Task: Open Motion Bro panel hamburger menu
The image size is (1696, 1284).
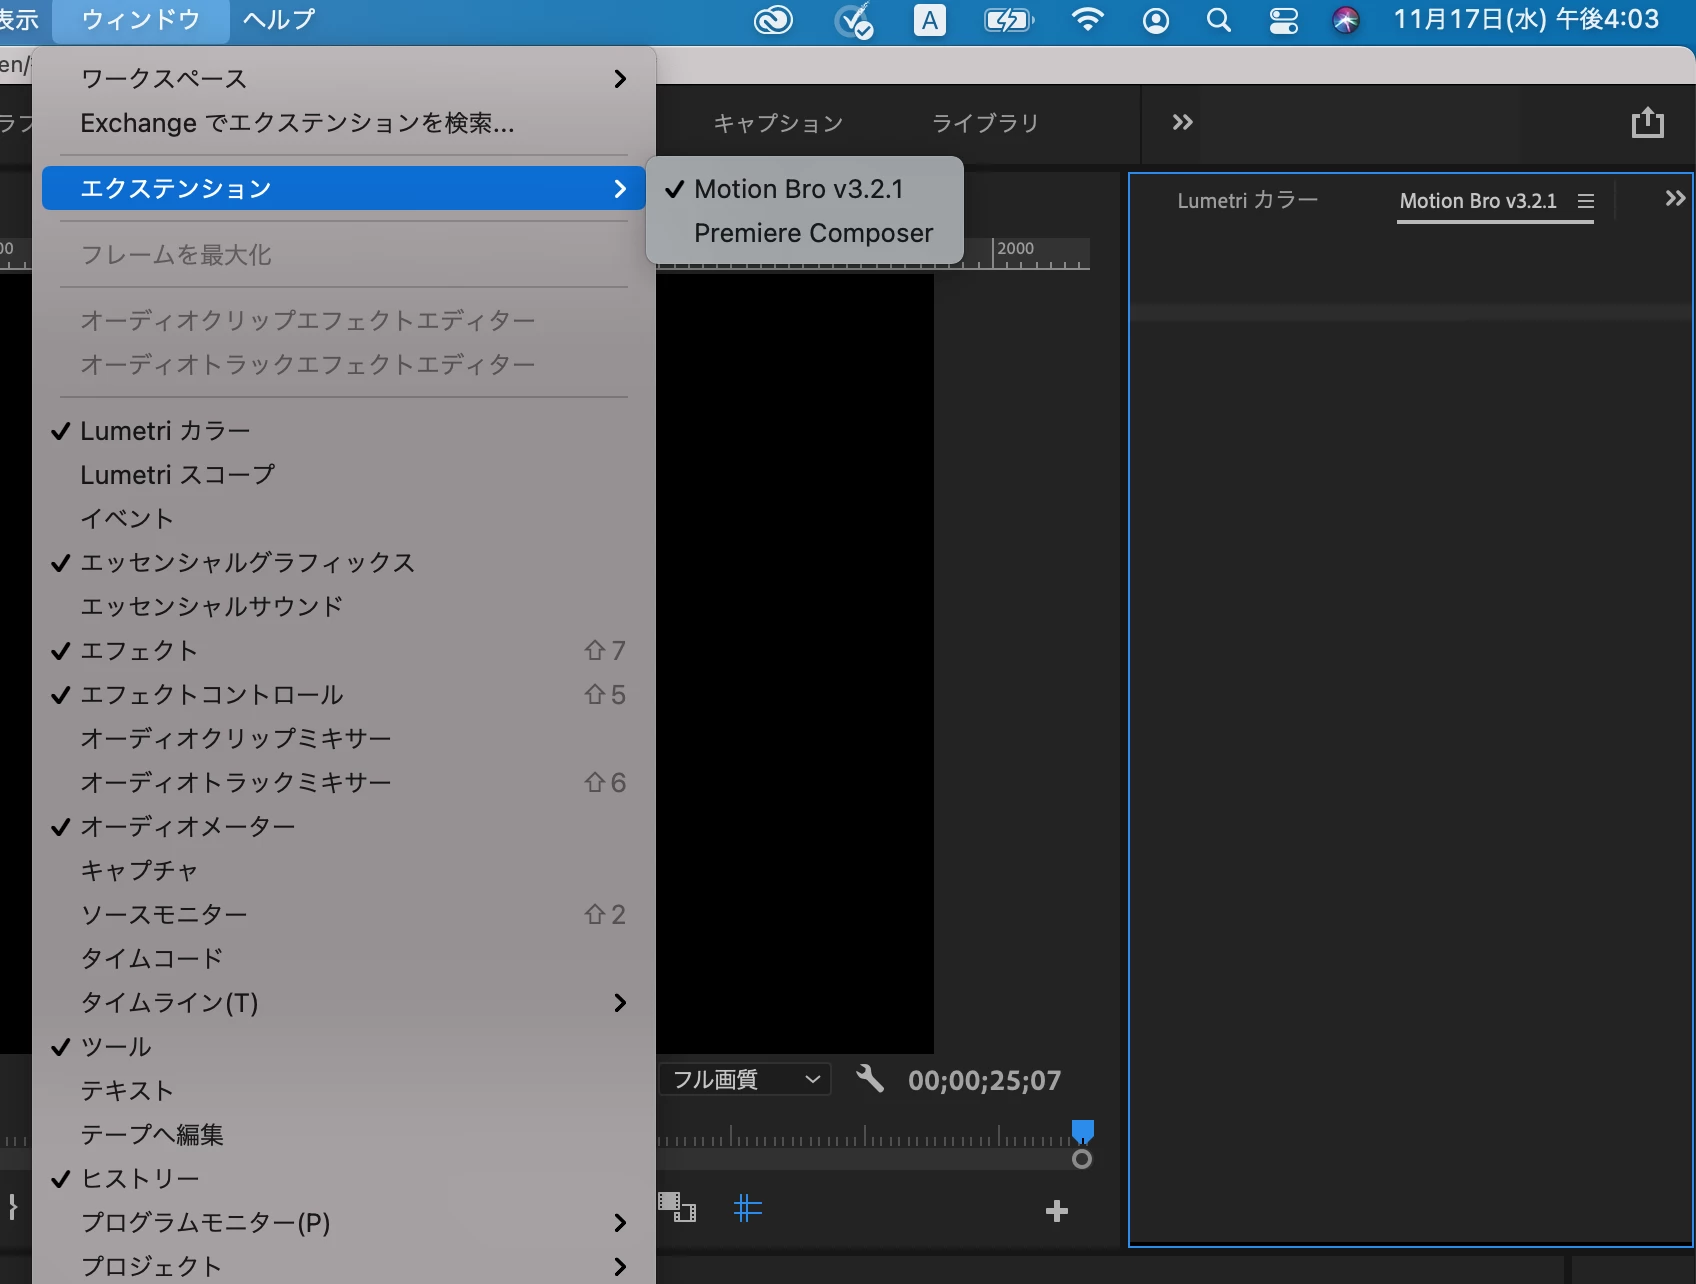Action: [x=1586, y=201]
